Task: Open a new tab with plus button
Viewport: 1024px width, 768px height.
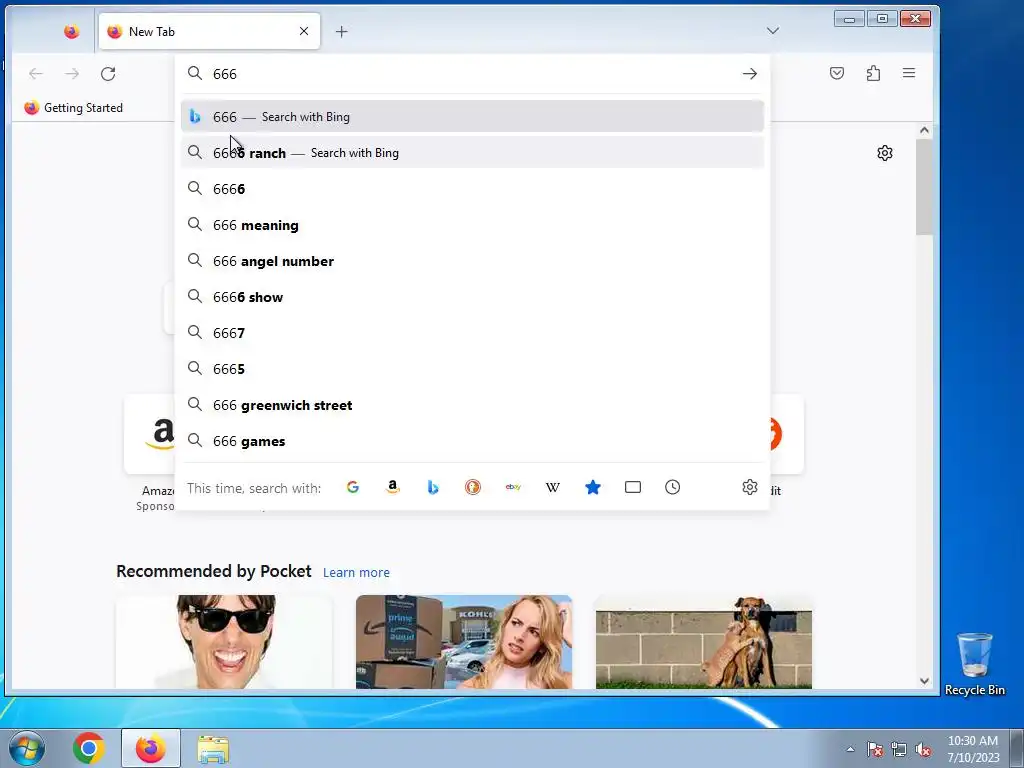Action: tap(342, 31)
